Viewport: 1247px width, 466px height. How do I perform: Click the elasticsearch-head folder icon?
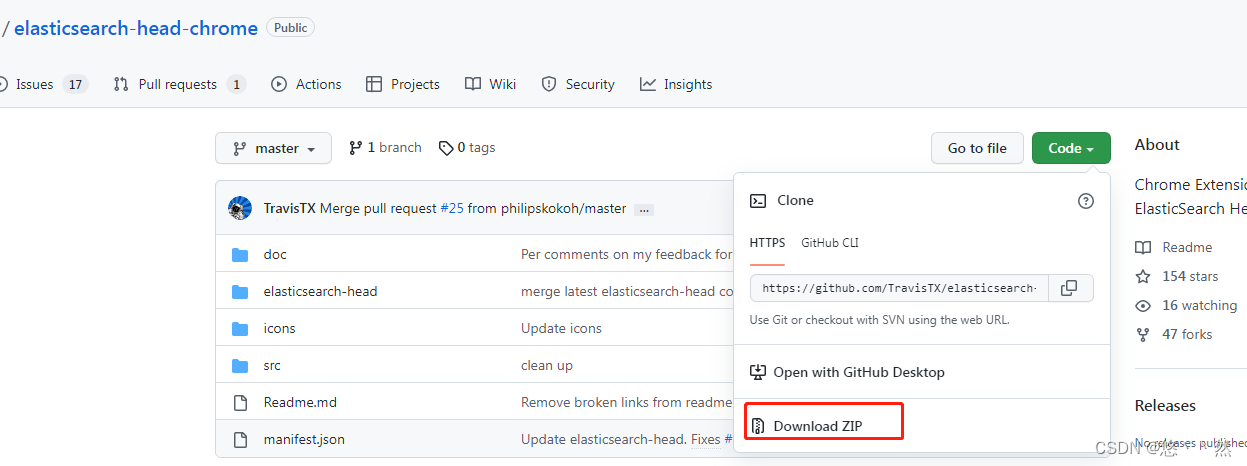click(240, 291)
